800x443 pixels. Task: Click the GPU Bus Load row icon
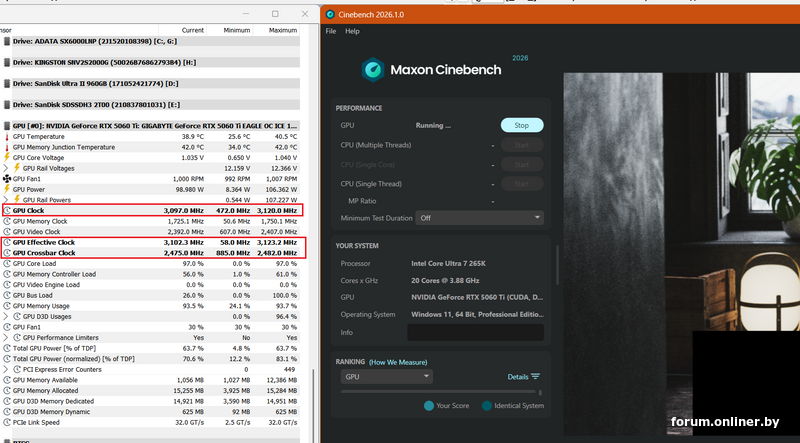coord(7,295)
